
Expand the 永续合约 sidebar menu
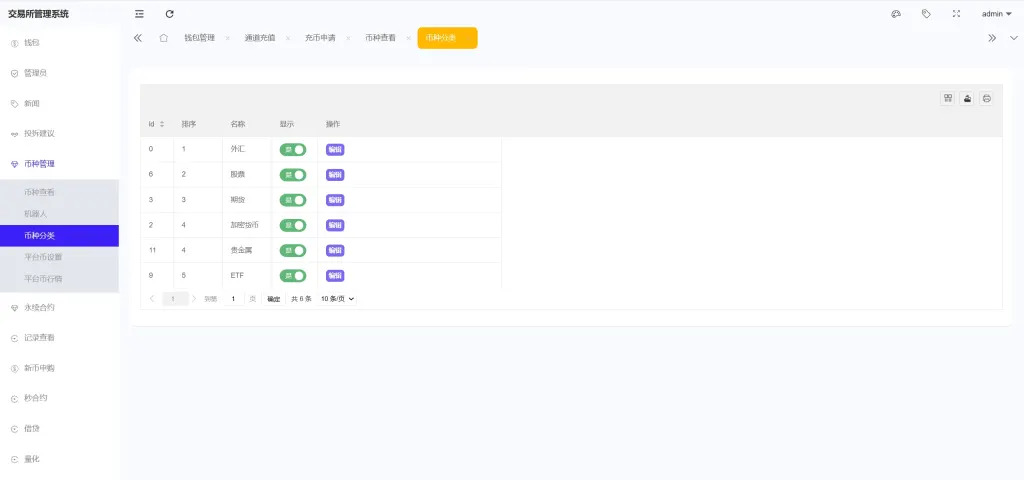point(59,308)
